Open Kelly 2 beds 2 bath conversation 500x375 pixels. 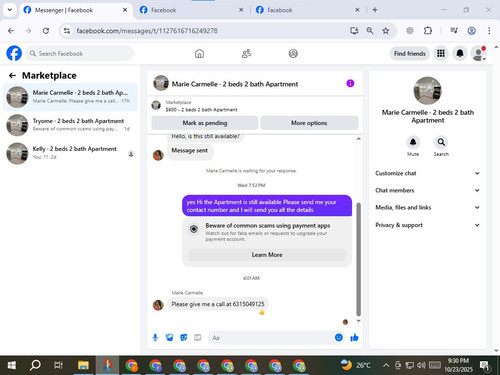click(x=70, y=153)
